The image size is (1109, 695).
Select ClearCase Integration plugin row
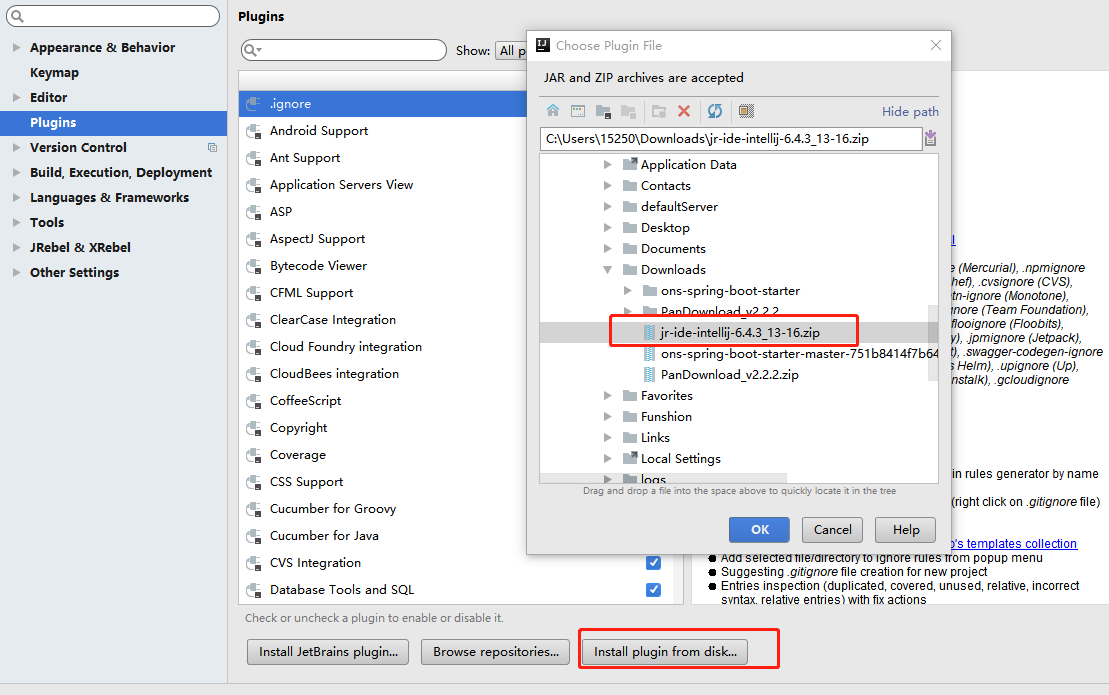tap(382, 320)
